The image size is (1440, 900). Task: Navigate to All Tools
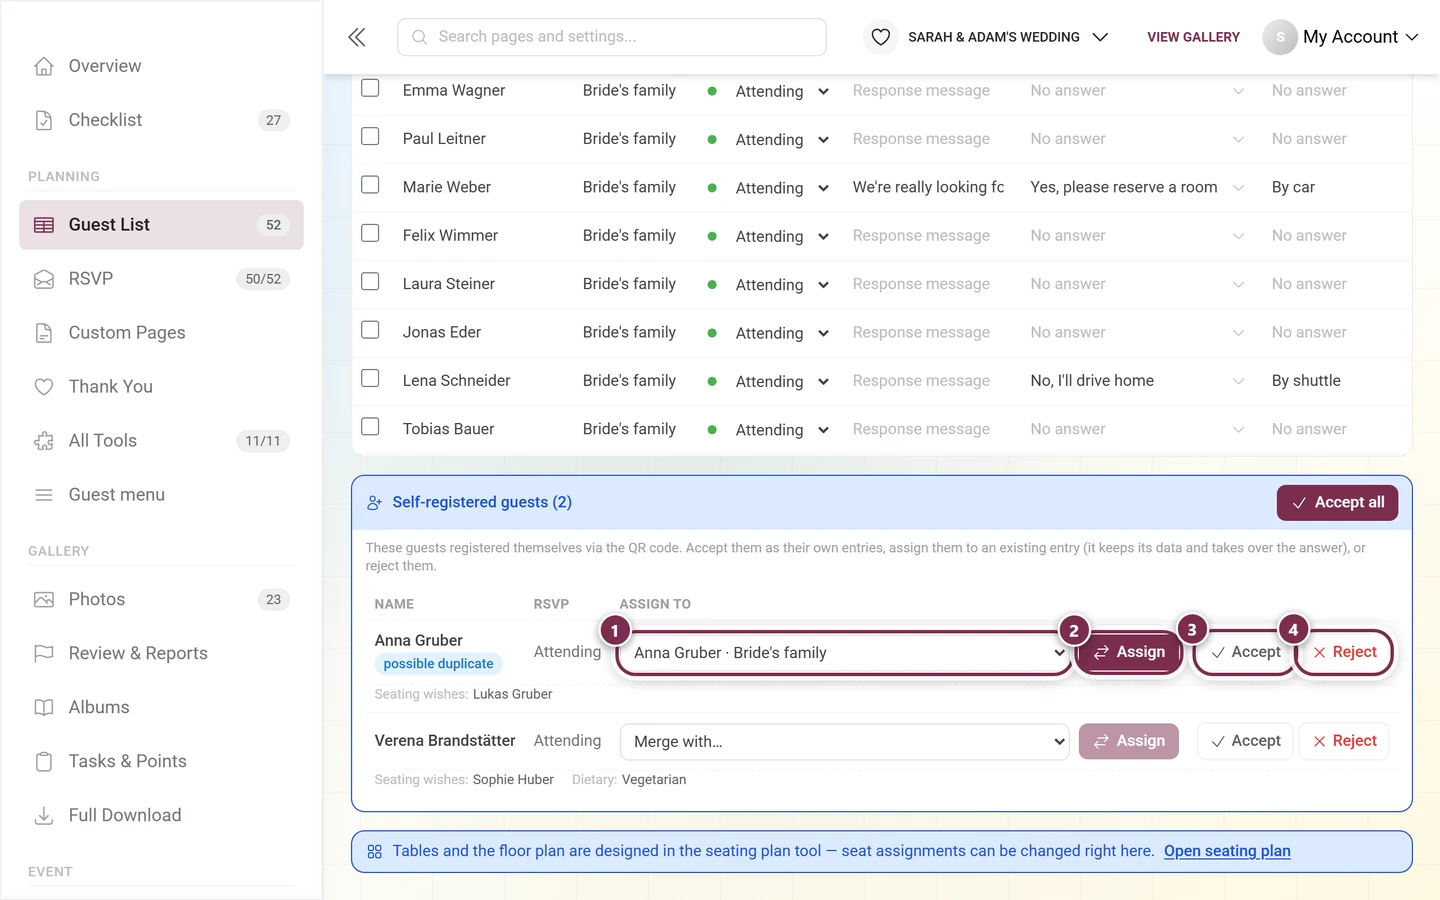click(161, 441)
